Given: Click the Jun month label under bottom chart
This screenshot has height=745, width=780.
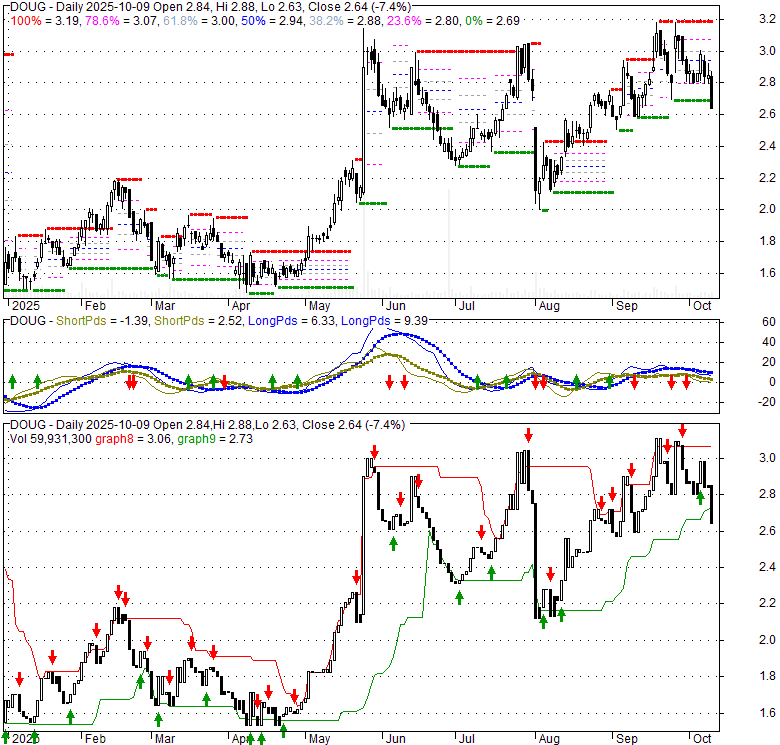Looking at the screenshot, I should click(x=396, y=739).
